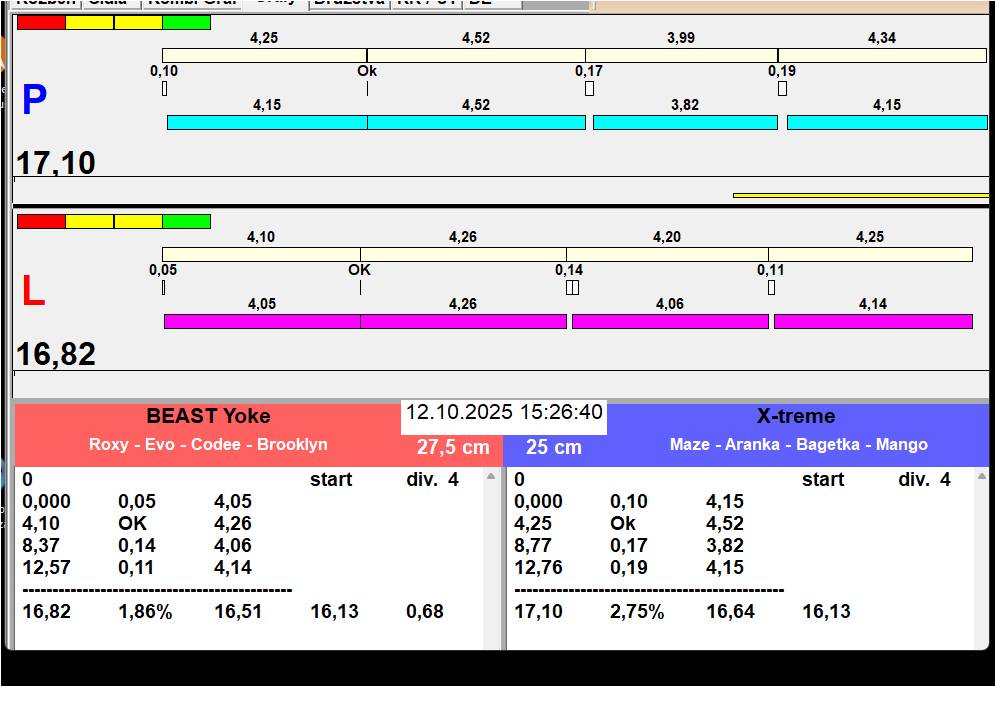Screen dimensions: 995x716
Task: Click the BEAST Yoke team header
Action: pyautogui.click(x=208, y=417)
